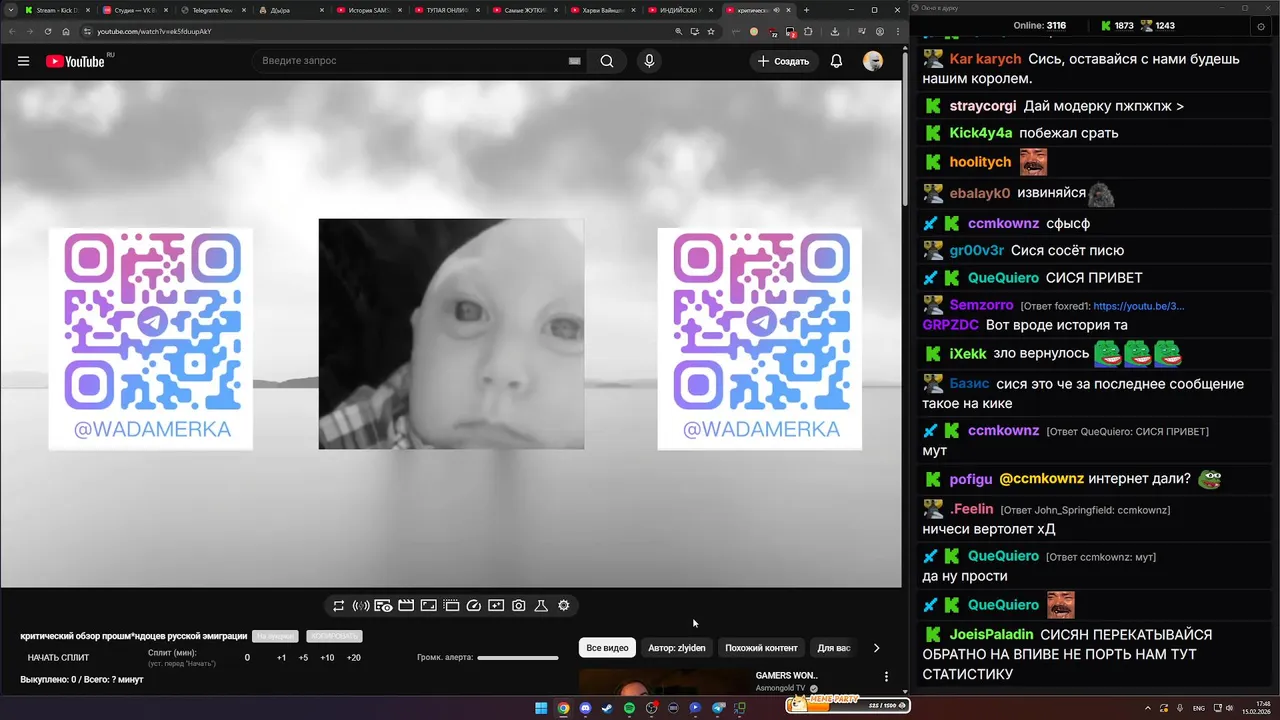The width and height of the screenshot is (1280, 720).
Task: Open Spotify from the taskbar
Action: 629,708
